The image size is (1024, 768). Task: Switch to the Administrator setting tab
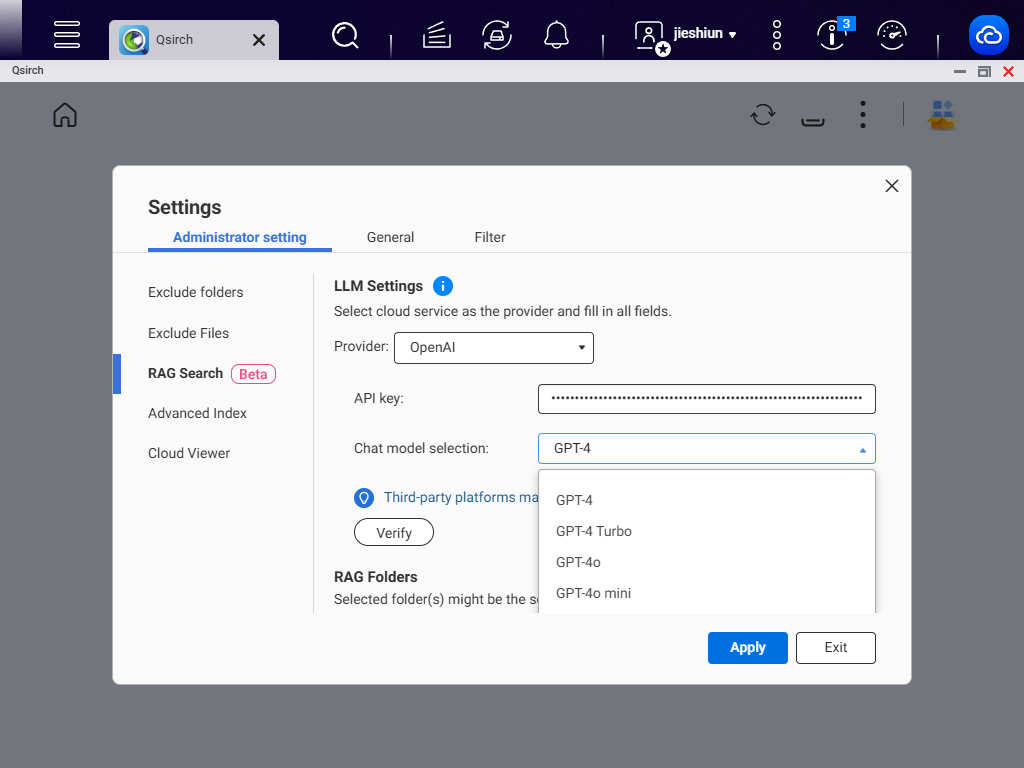tap(240, 237)
